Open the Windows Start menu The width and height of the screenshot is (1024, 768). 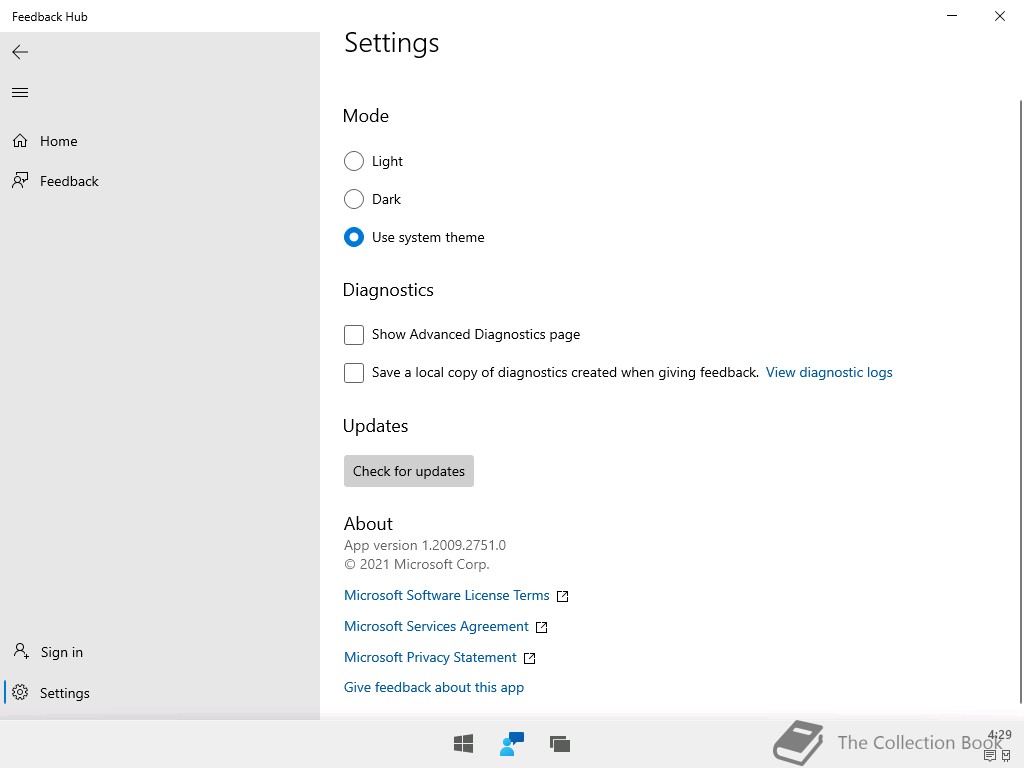(x=463, y=743)
